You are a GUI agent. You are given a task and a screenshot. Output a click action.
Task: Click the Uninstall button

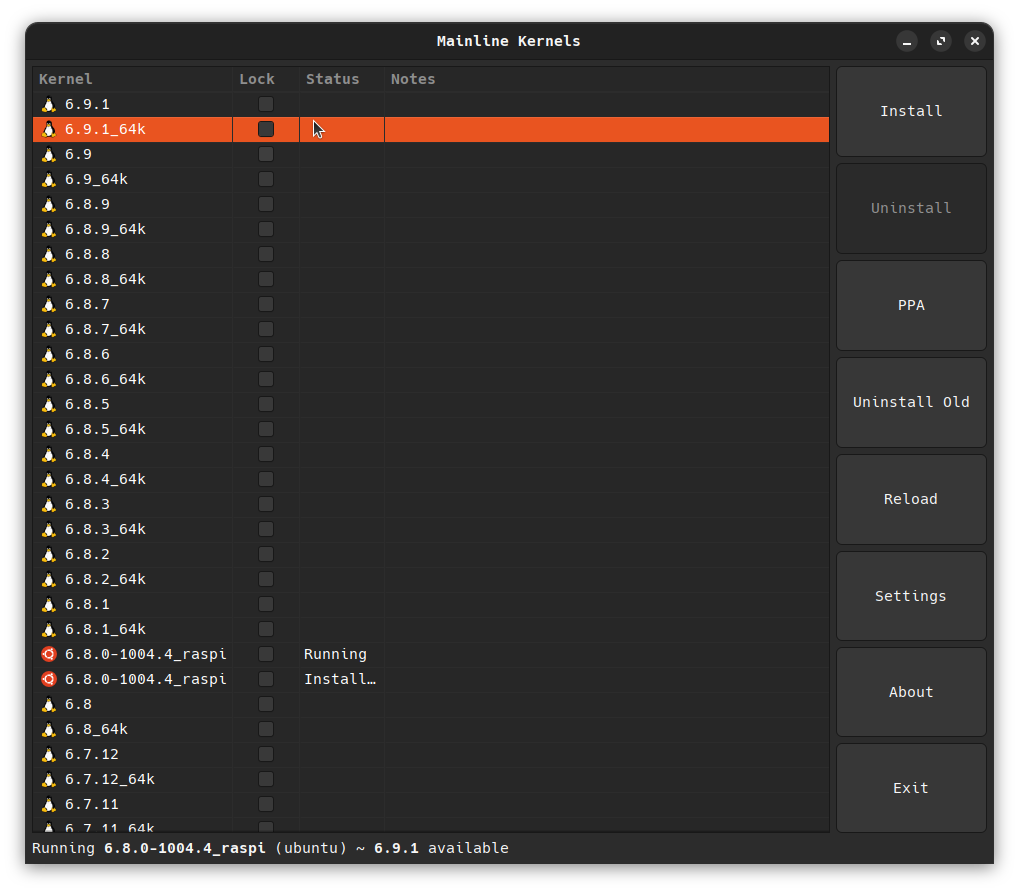pos(911,208)
